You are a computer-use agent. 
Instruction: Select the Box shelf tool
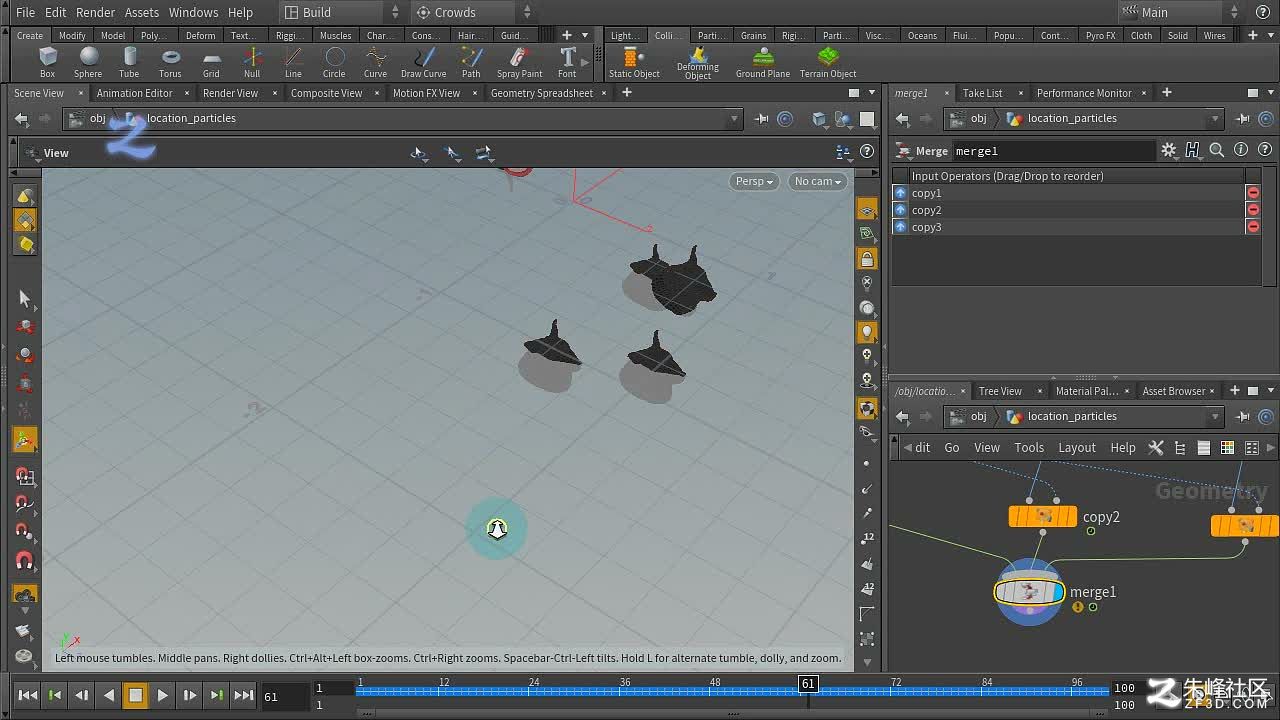tap(47, 62)
